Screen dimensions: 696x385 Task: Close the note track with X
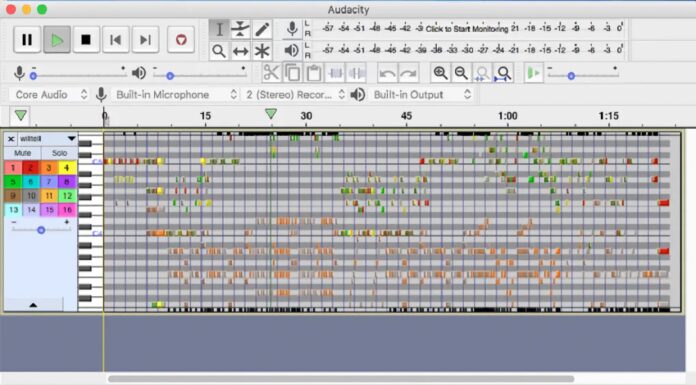click(x=11, y=139)
